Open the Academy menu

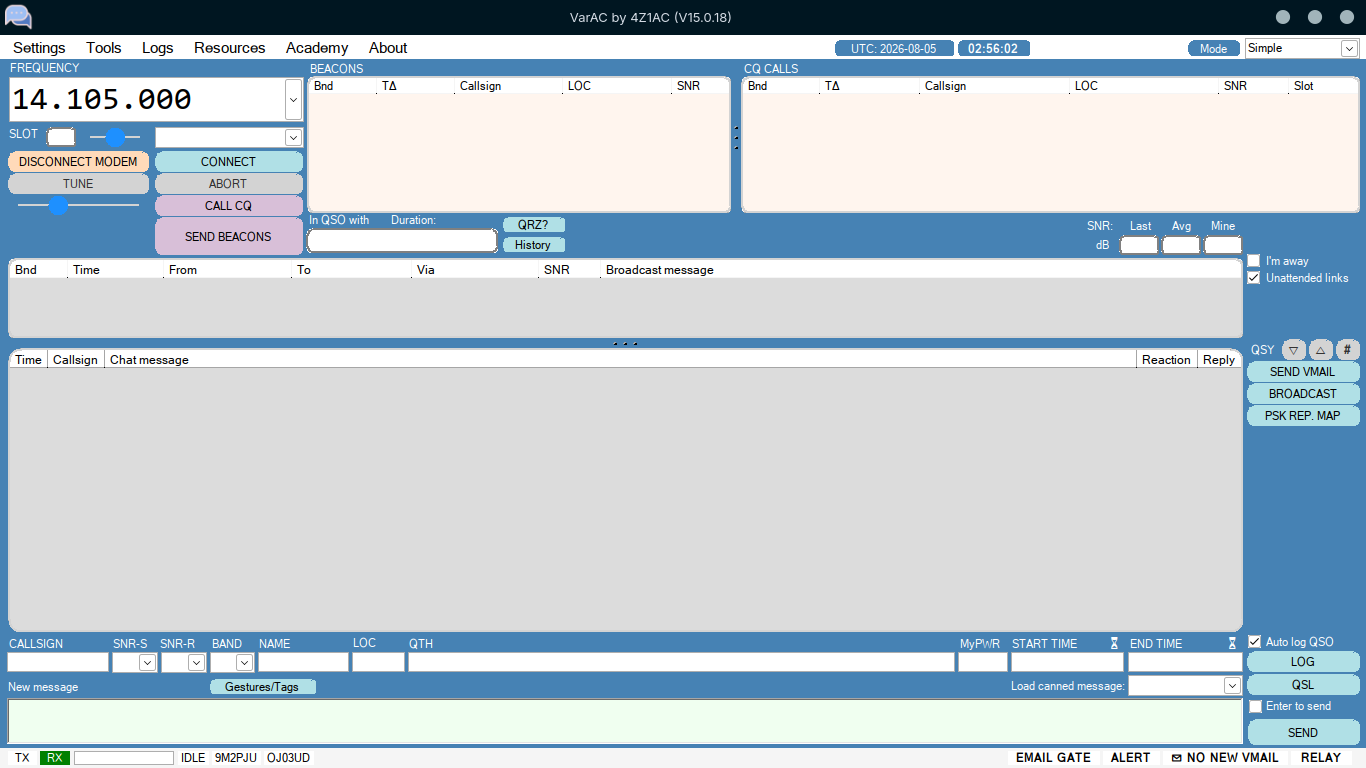click(x=317, y=48)
